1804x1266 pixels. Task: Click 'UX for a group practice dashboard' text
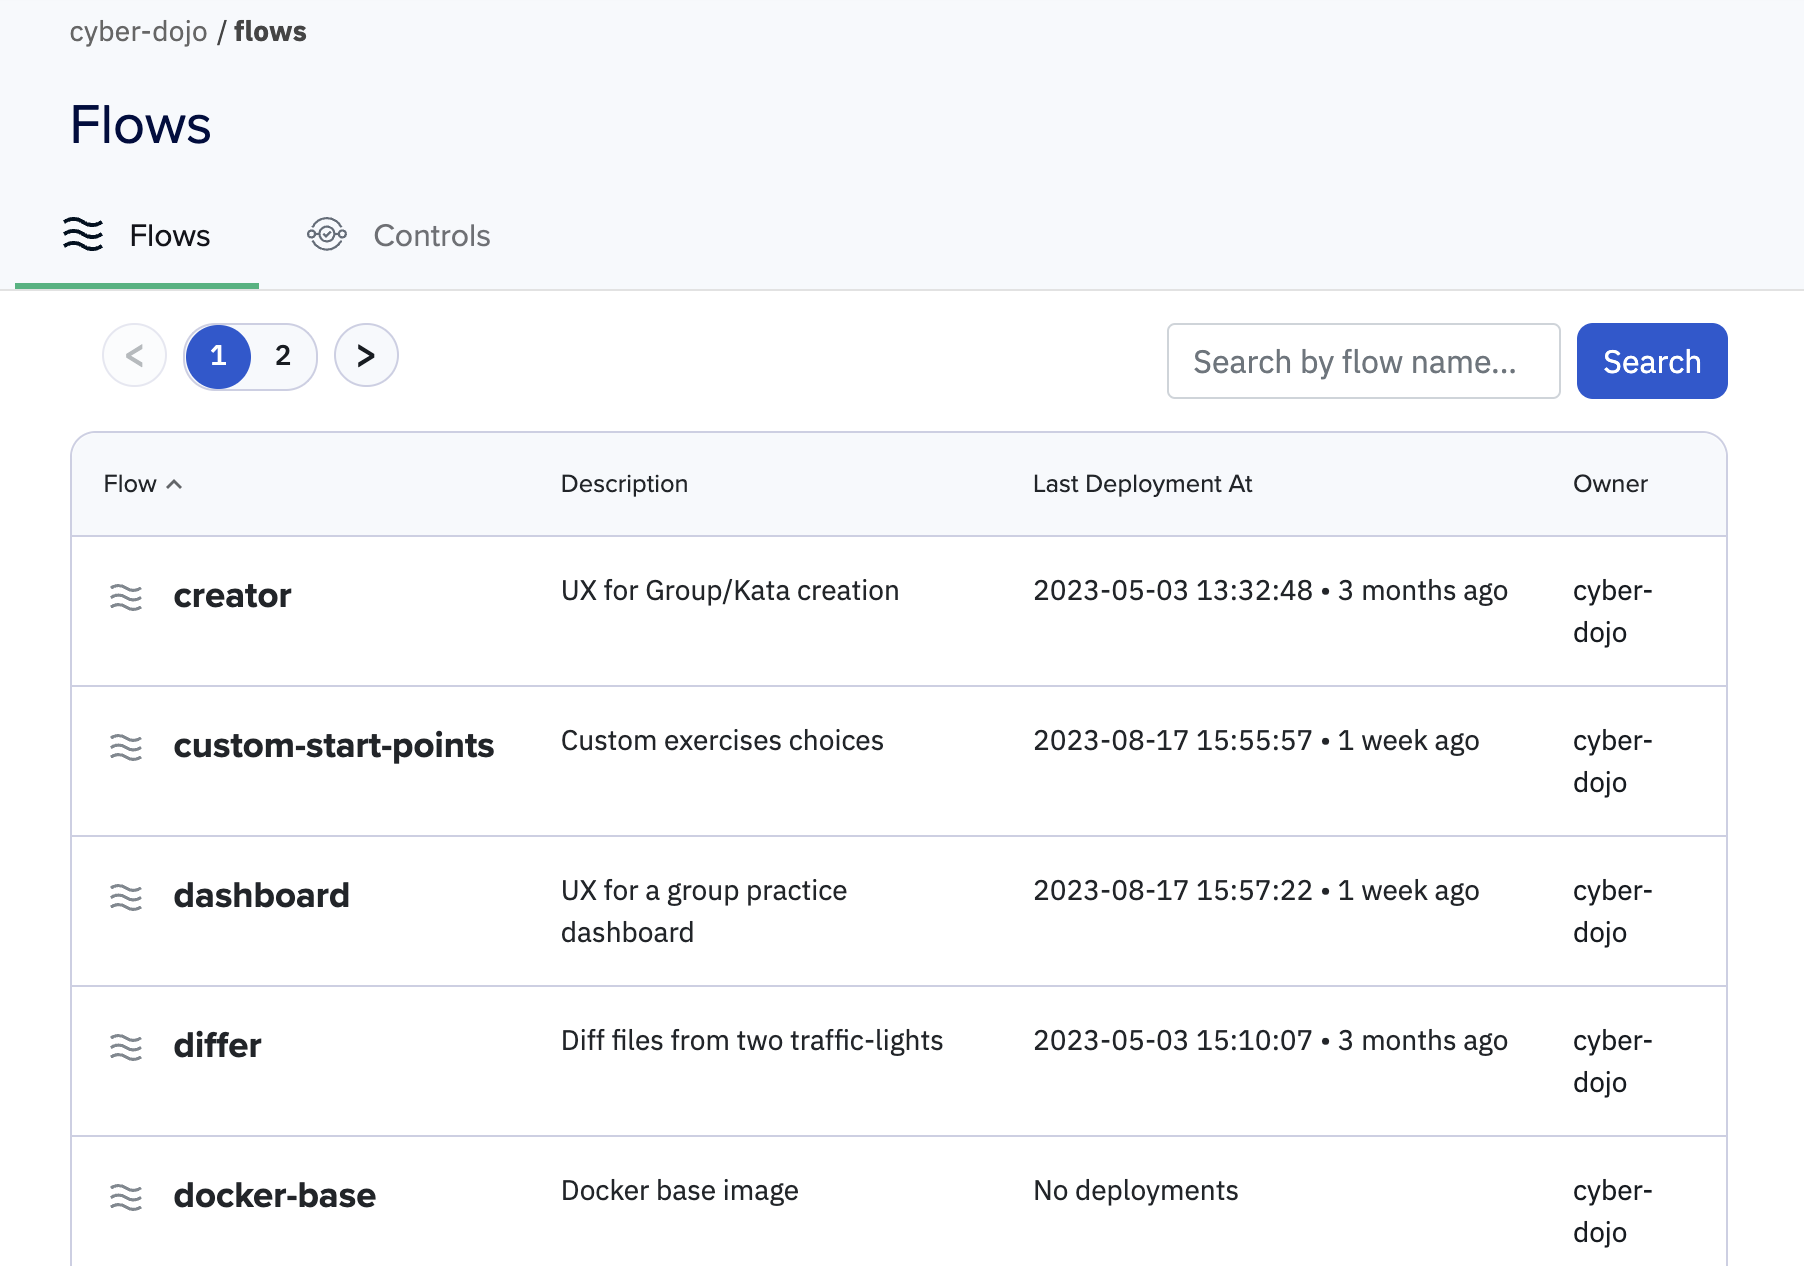point(704,912)
